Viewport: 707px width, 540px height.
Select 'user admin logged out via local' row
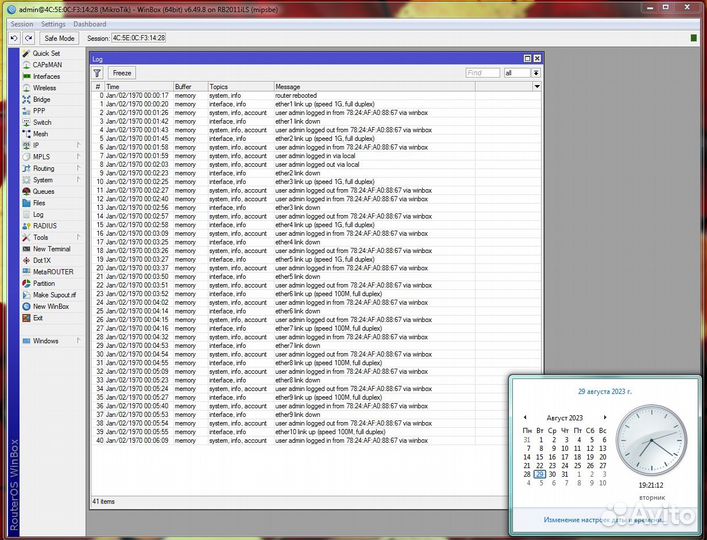click(x=316, y=165)
